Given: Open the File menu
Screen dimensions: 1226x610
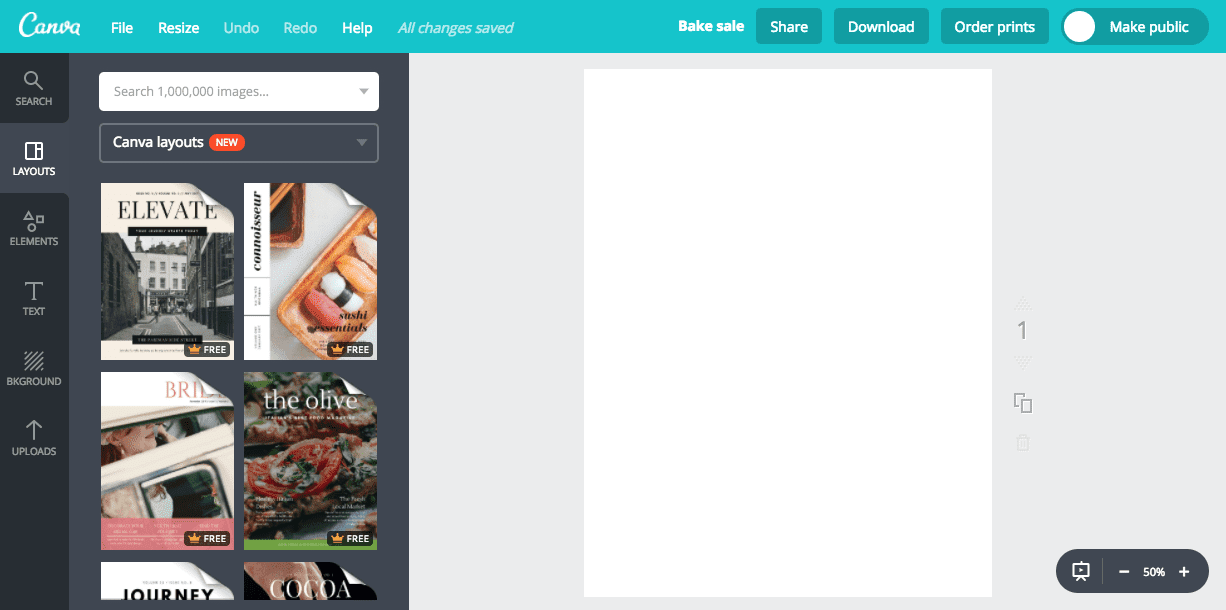Looking at the screenshot, I should 121,27.
